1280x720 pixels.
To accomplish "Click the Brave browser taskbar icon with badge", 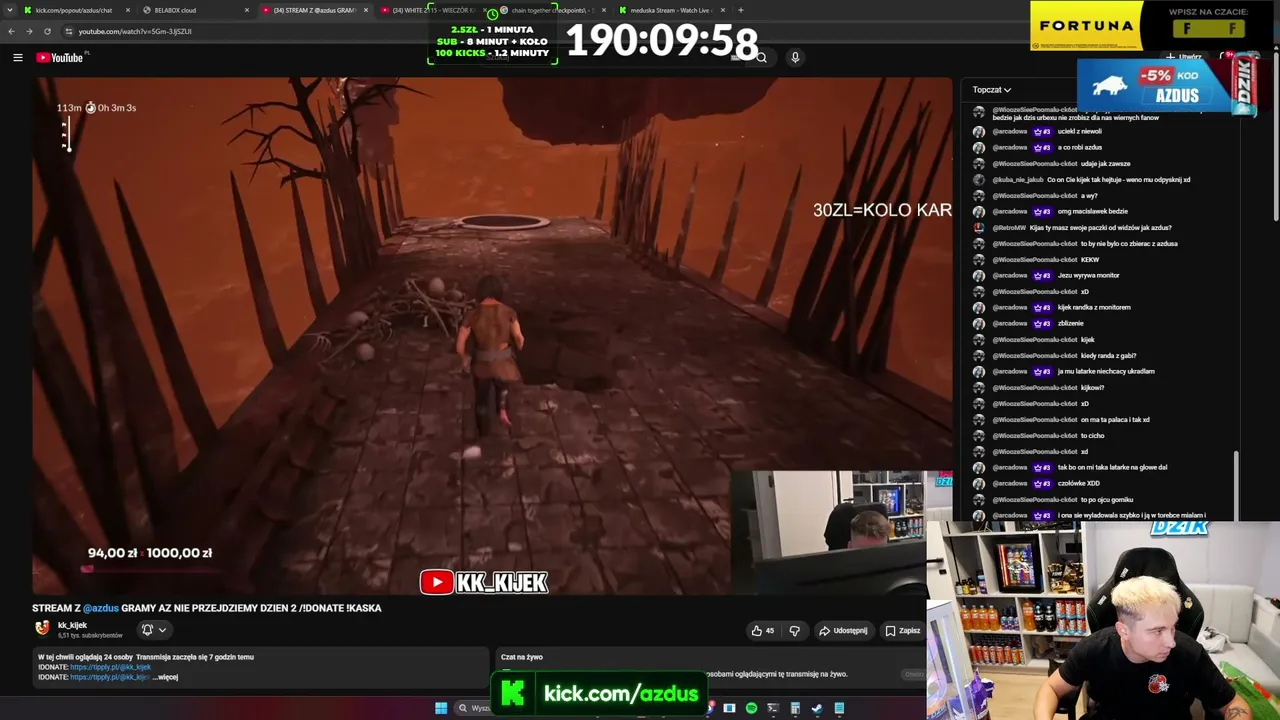I will [710, 708].
